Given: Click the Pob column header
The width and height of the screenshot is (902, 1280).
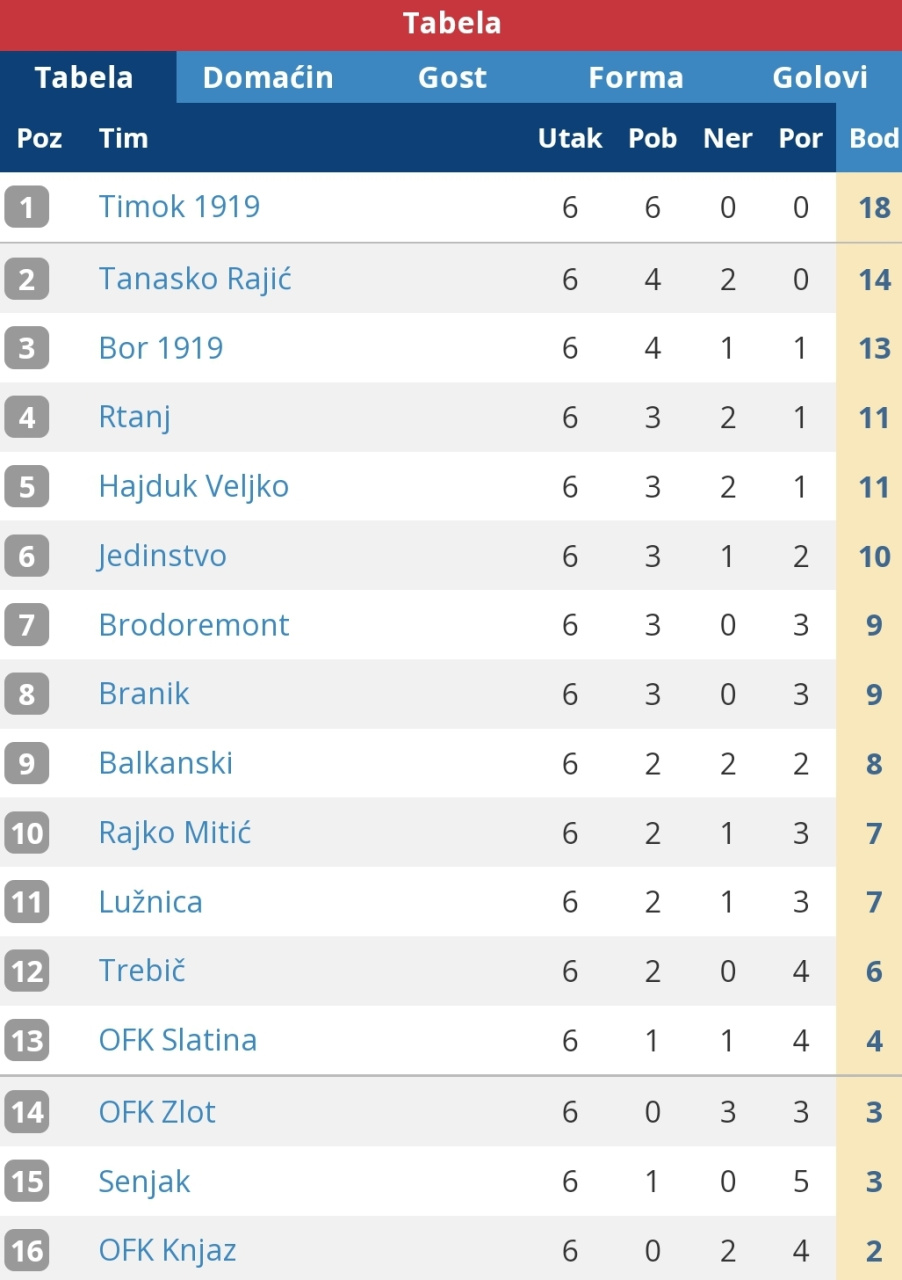Looking at the screenshot, I should [x=652, y=138].
